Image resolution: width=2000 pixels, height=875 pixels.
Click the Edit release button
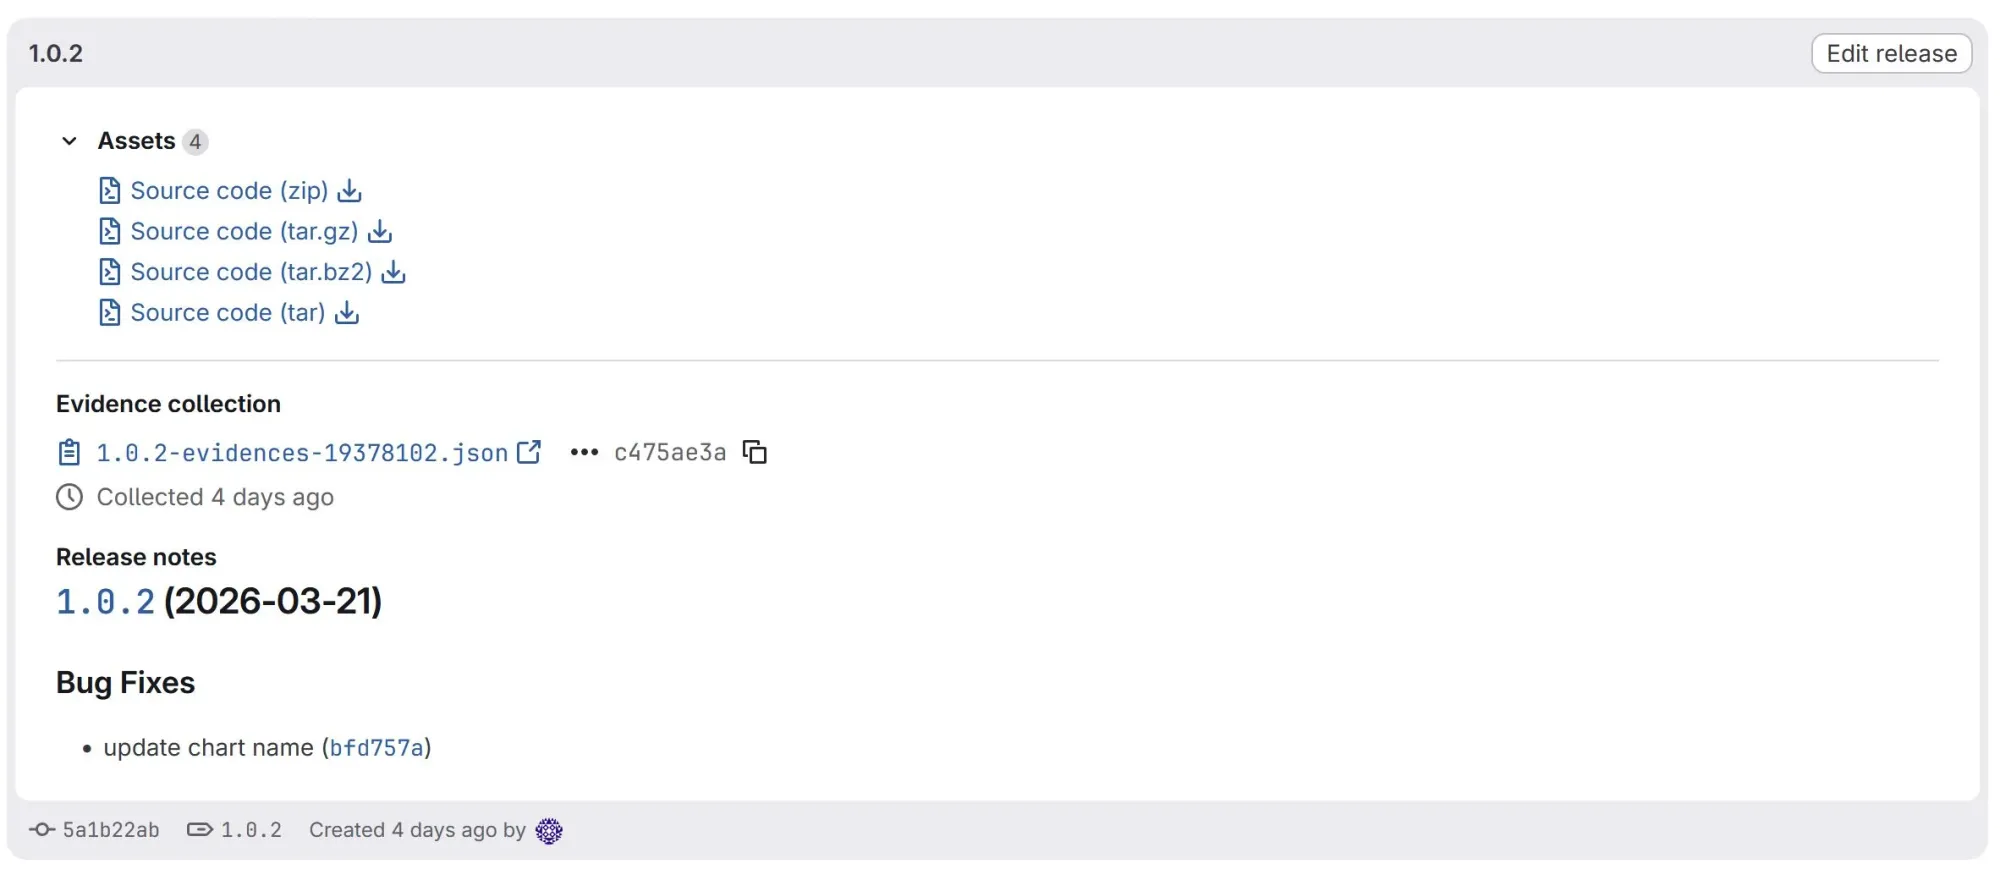[1890, 53]
